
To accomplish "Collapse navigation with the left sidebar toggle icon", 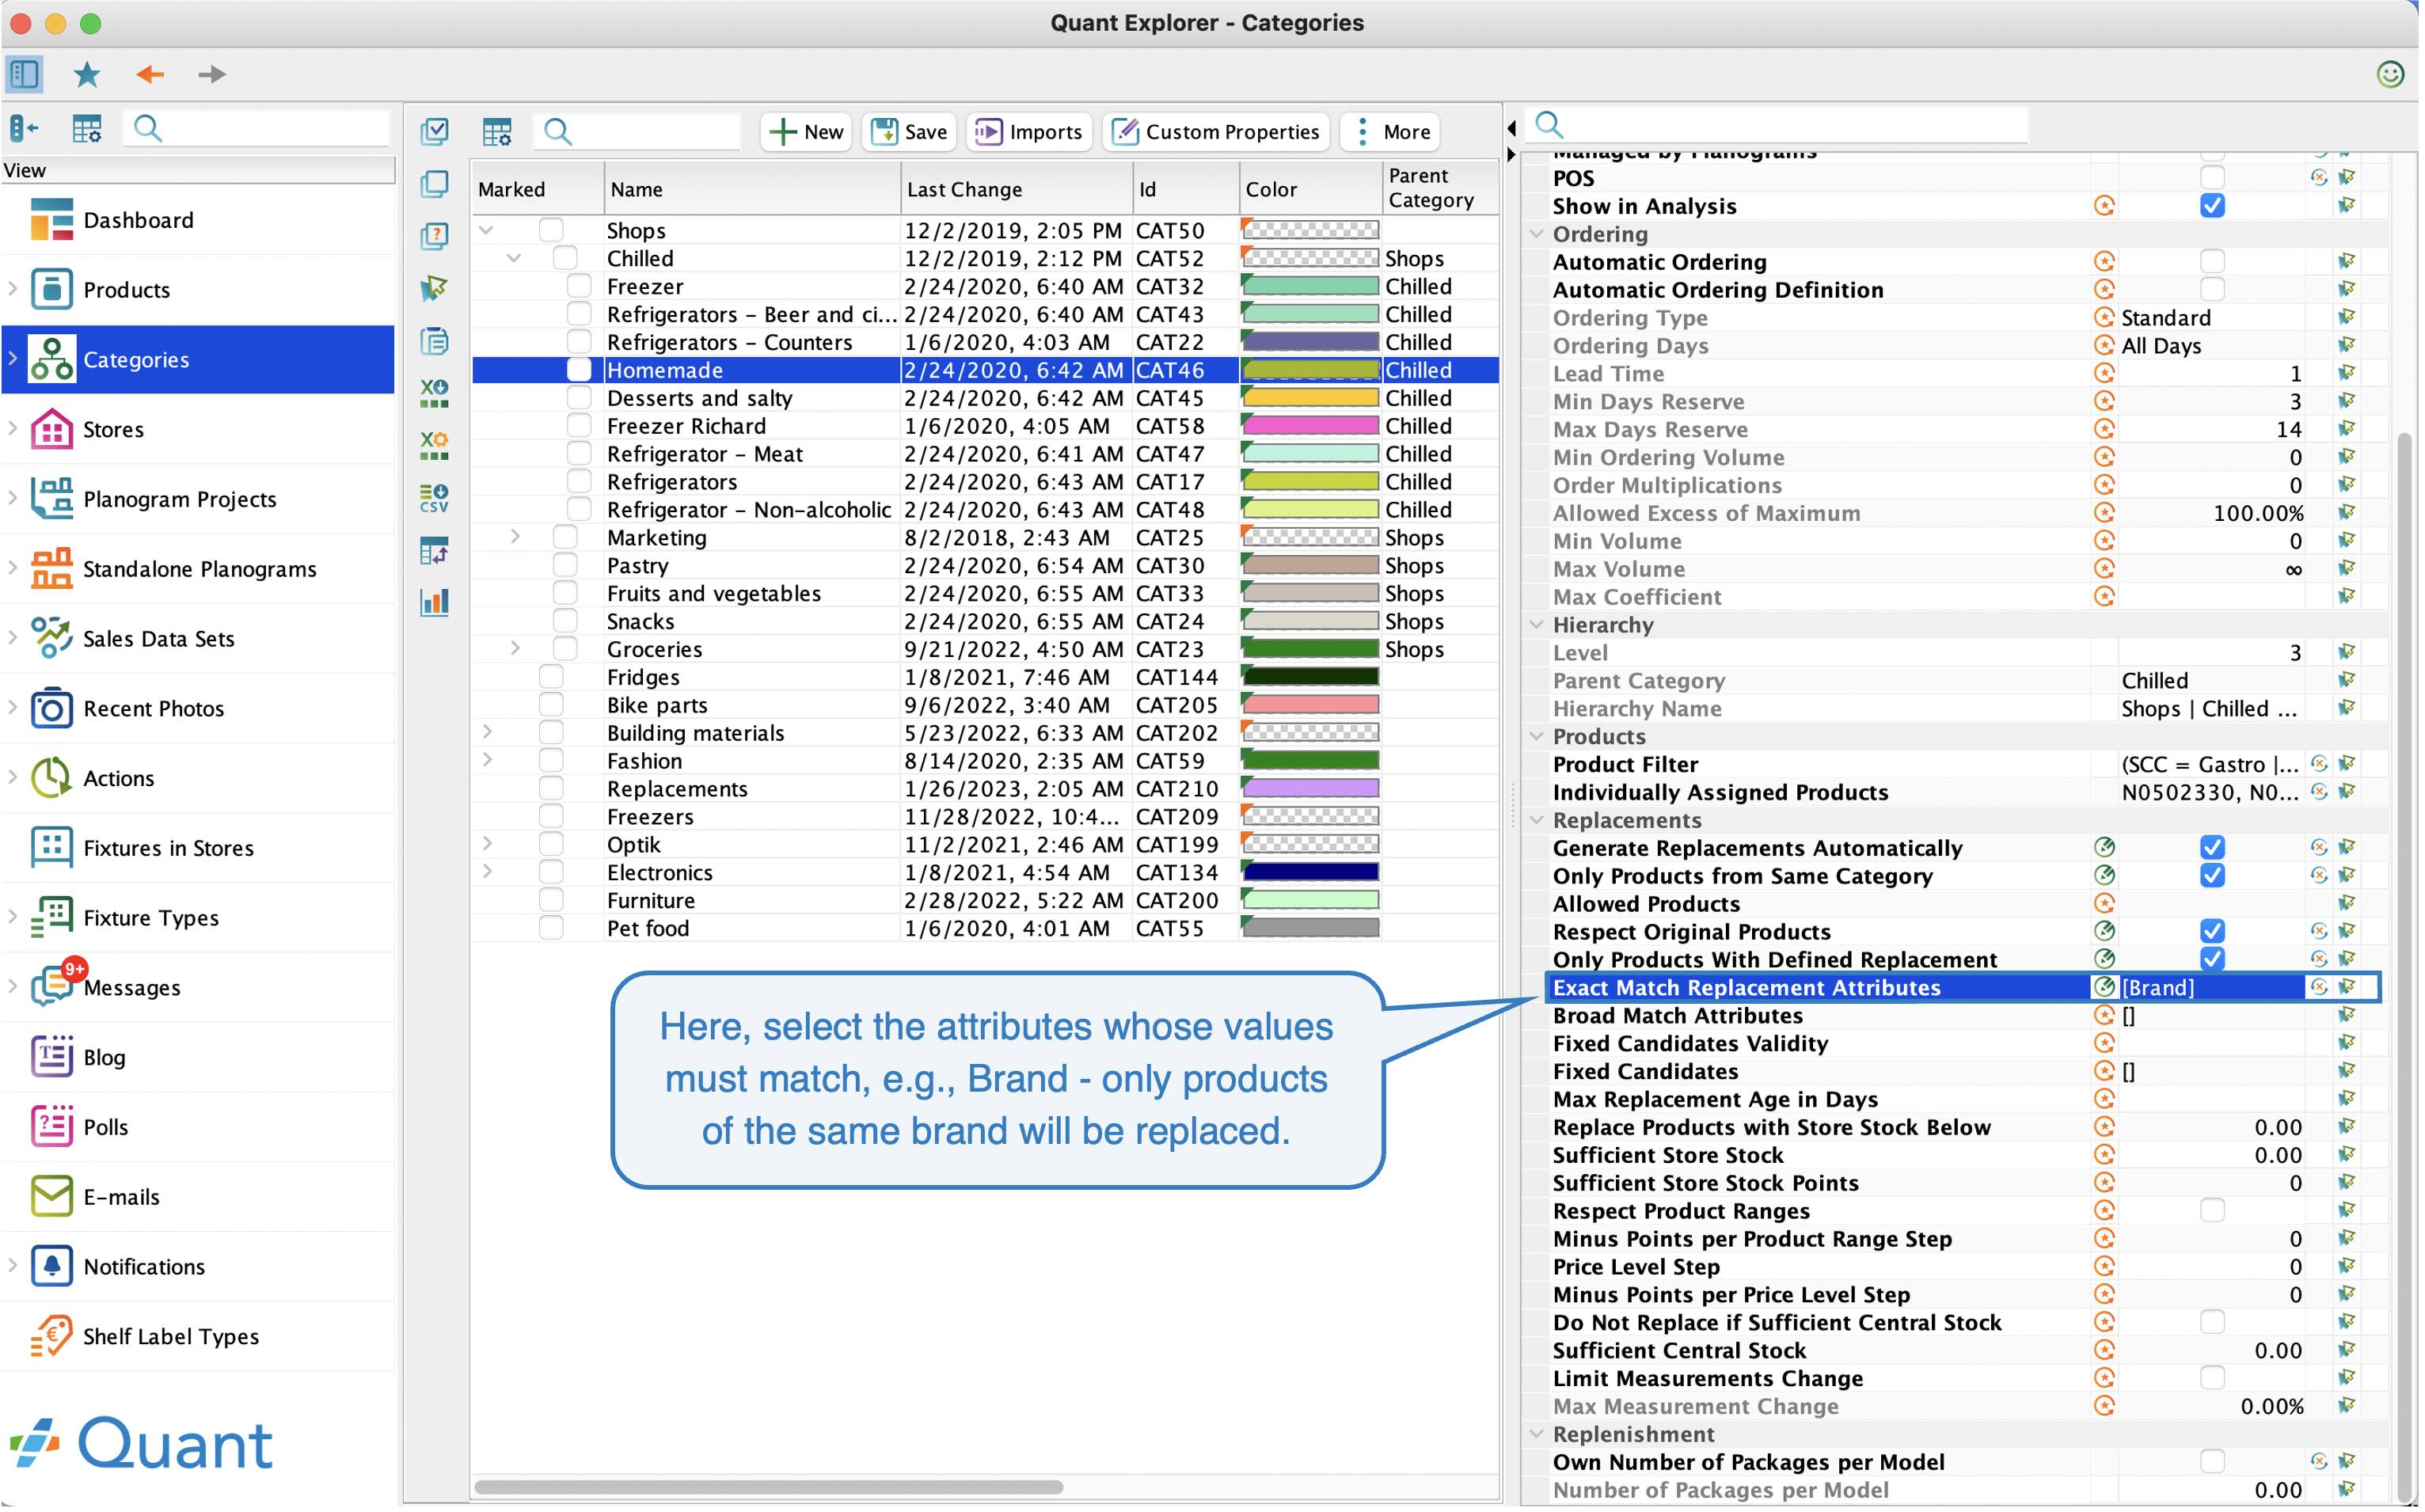I will tap(23, 128).
